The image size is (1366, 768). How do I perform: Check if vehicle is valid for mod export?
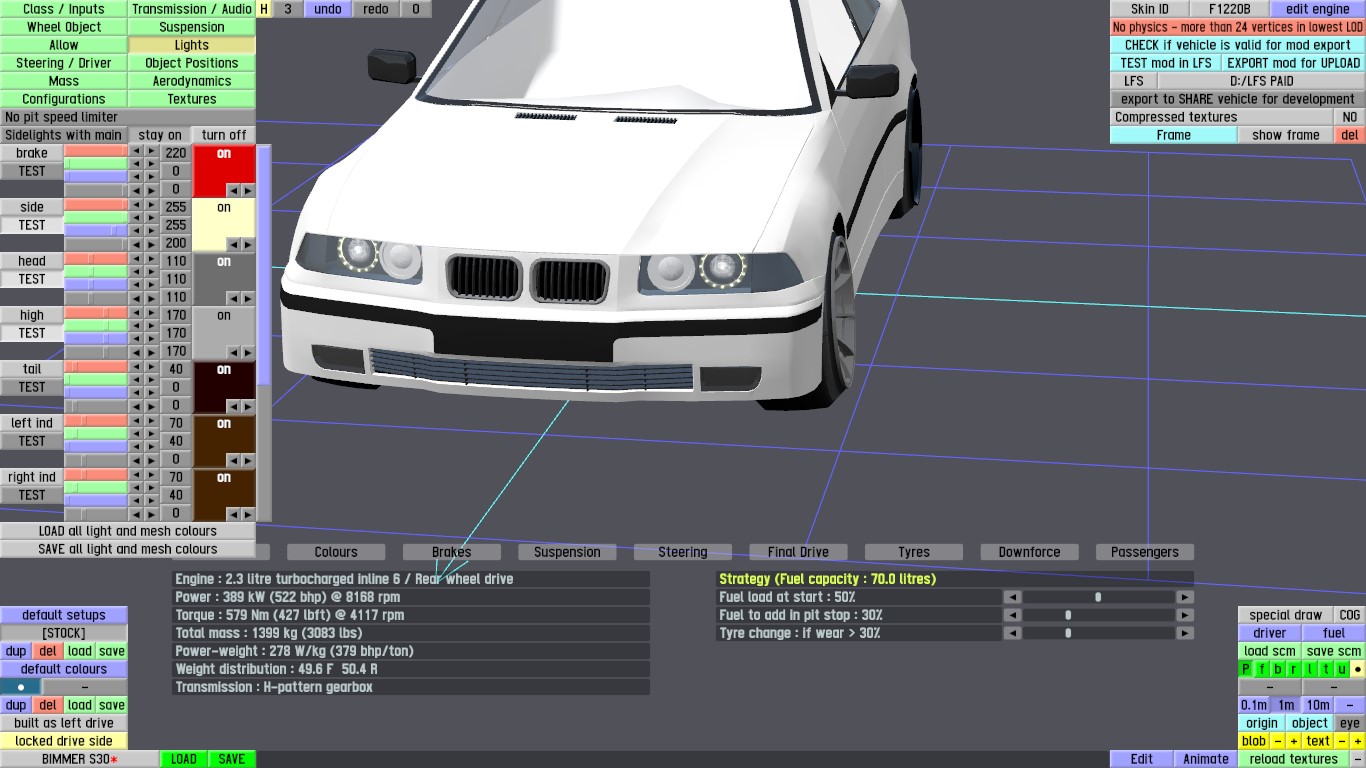1238,45
